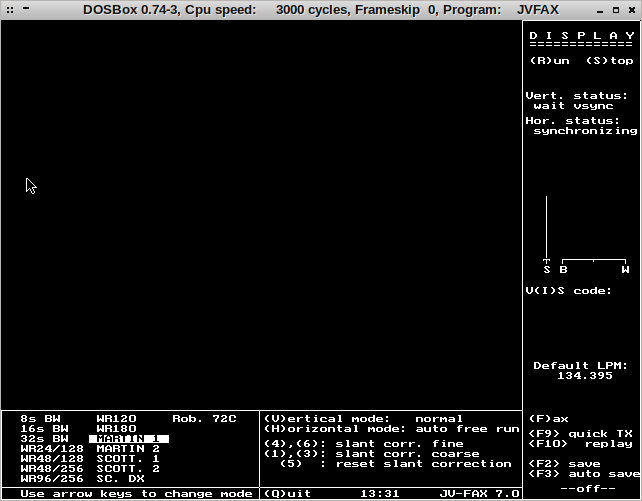
Task: Click the (R)un command
Action: (x=549, y=60)
